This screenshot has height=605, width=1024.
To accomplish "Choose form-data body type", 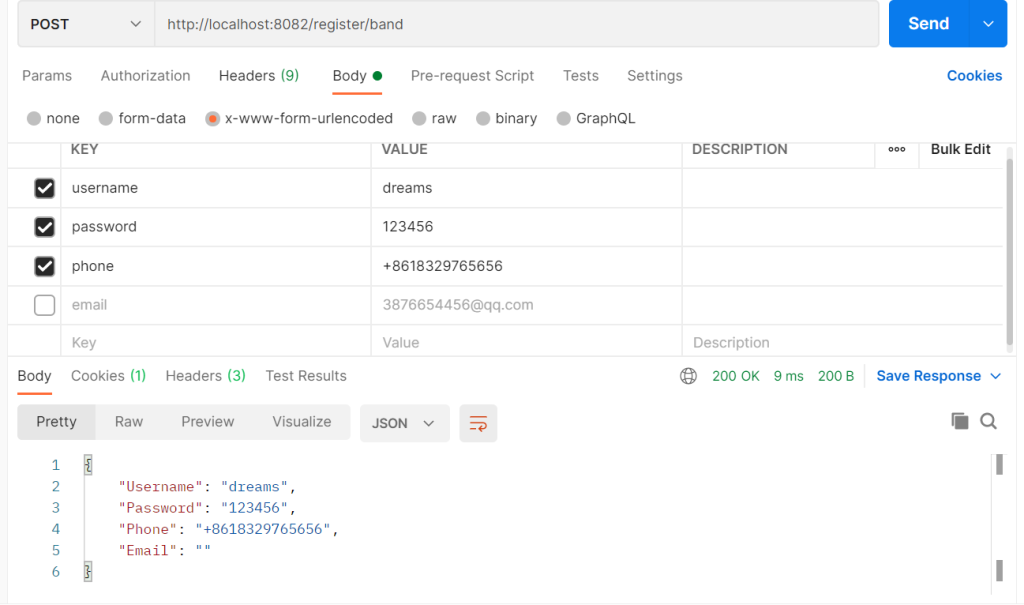I will pyautogui.click(x=106, y=118).
